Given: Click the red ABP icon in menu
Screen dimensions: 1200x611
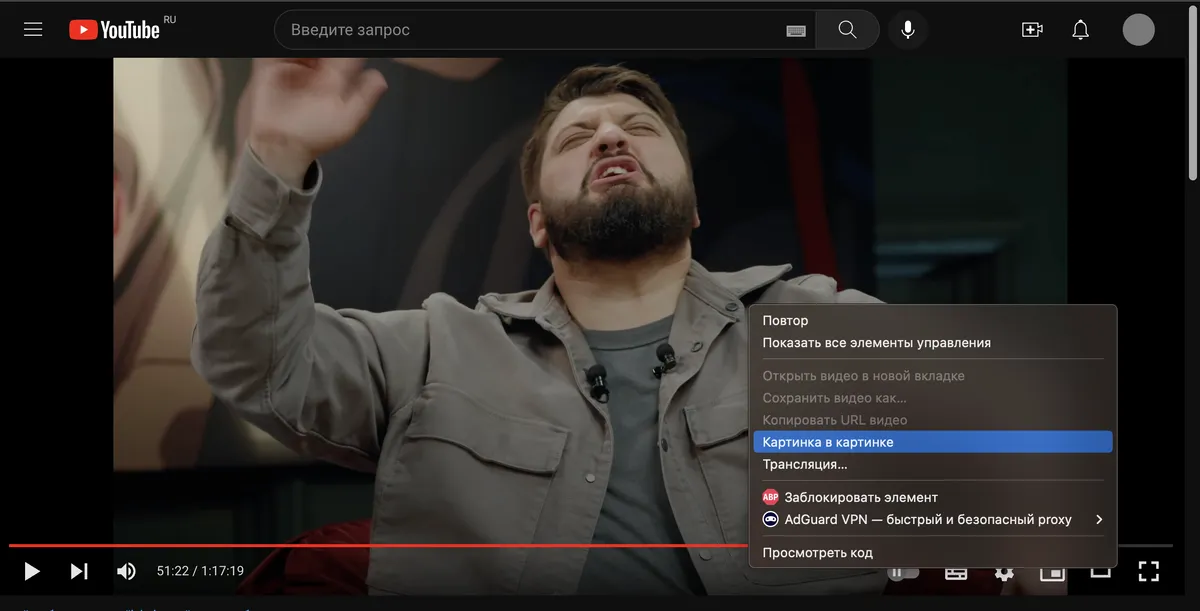Looking at the screenshot, I should coord(770,497).
